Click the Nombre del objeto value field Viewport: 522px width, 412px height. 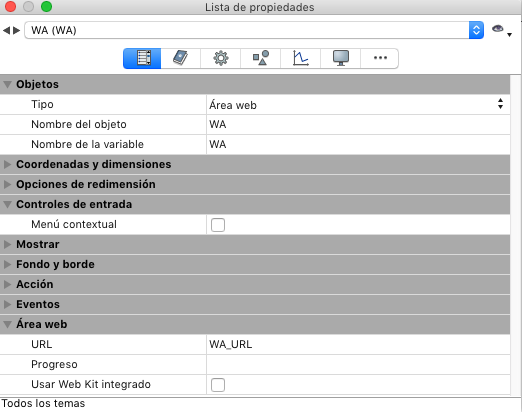[358, 124]
